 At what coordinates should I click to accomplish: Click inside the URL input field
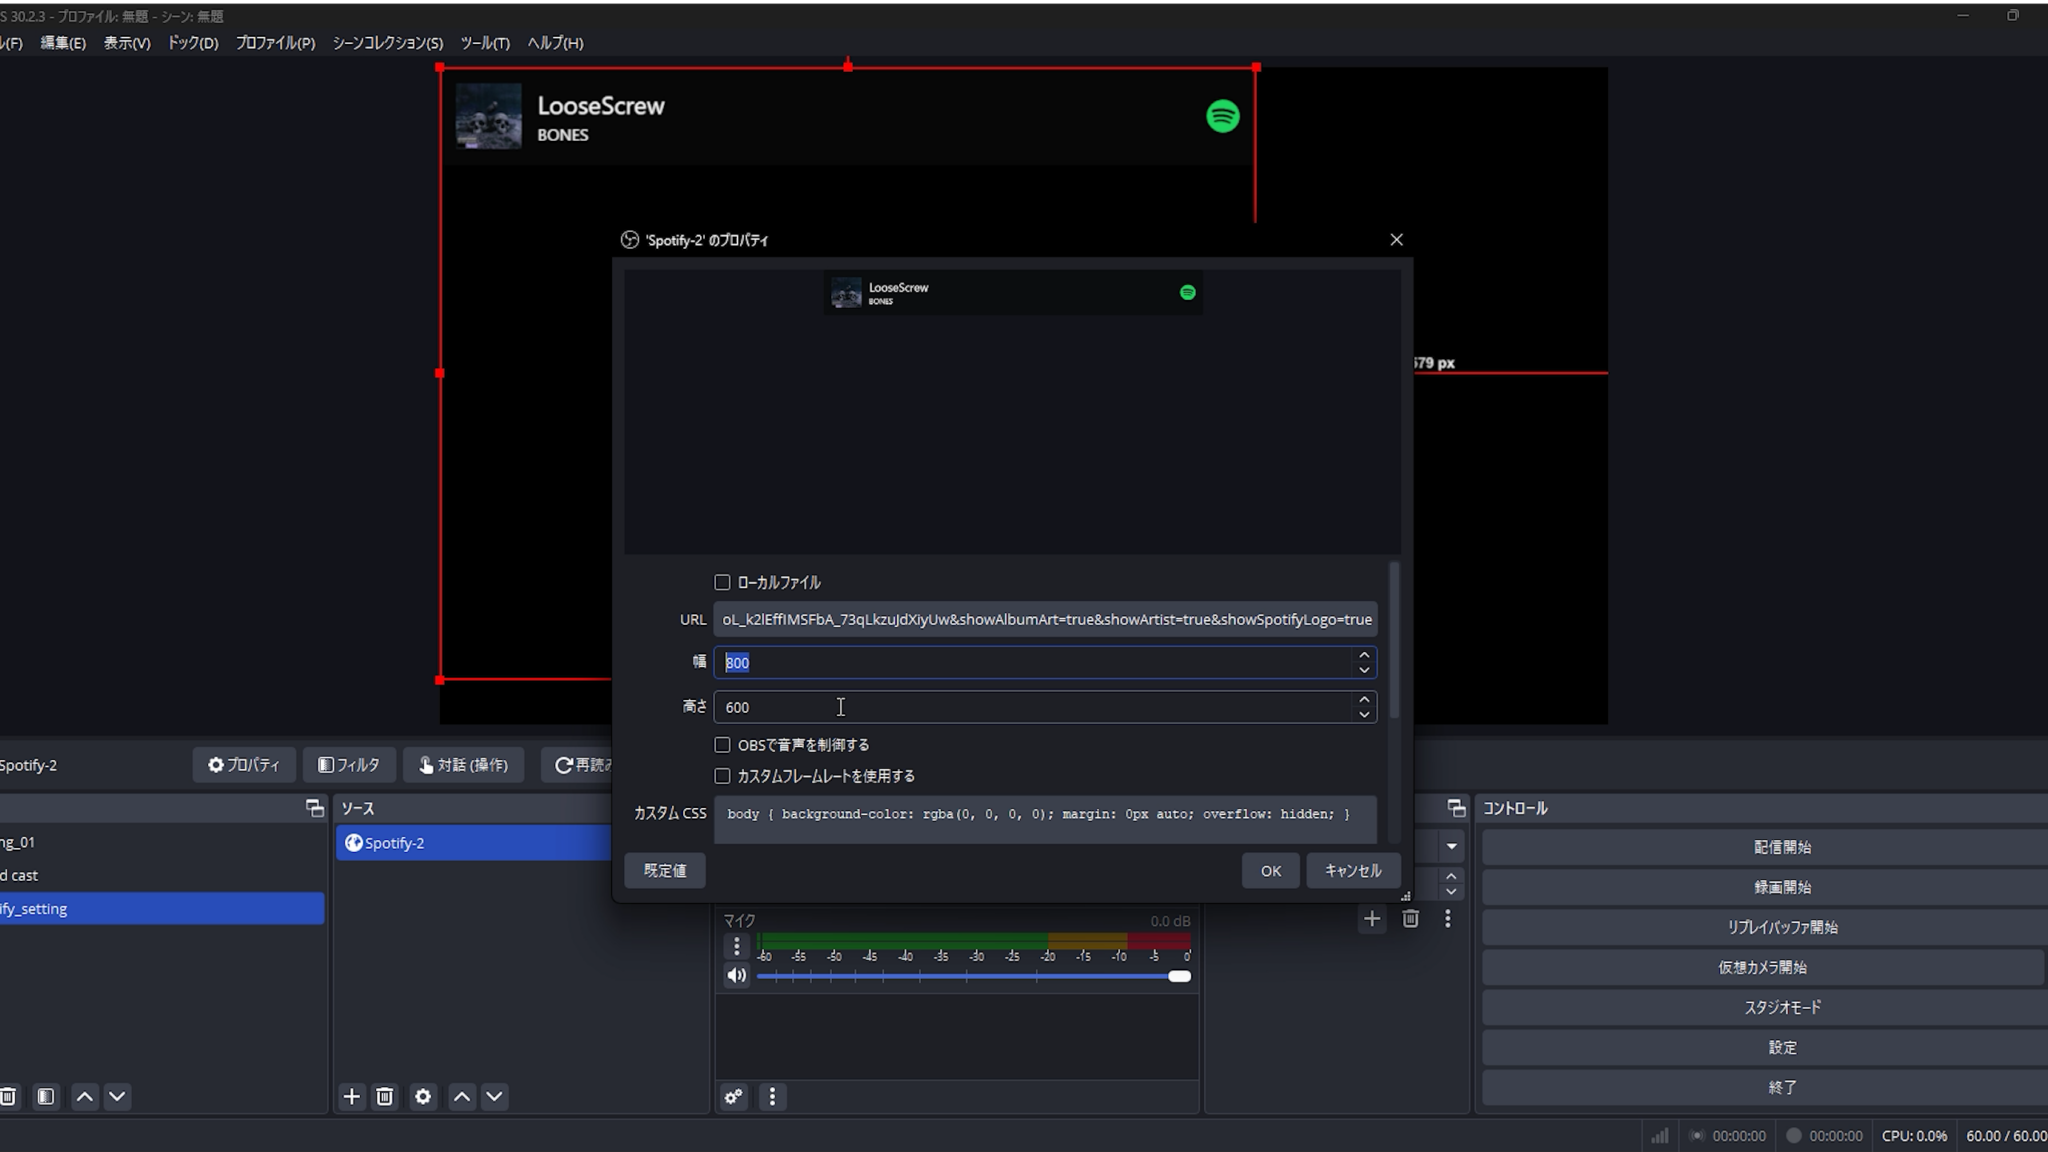coord(1045,619)
